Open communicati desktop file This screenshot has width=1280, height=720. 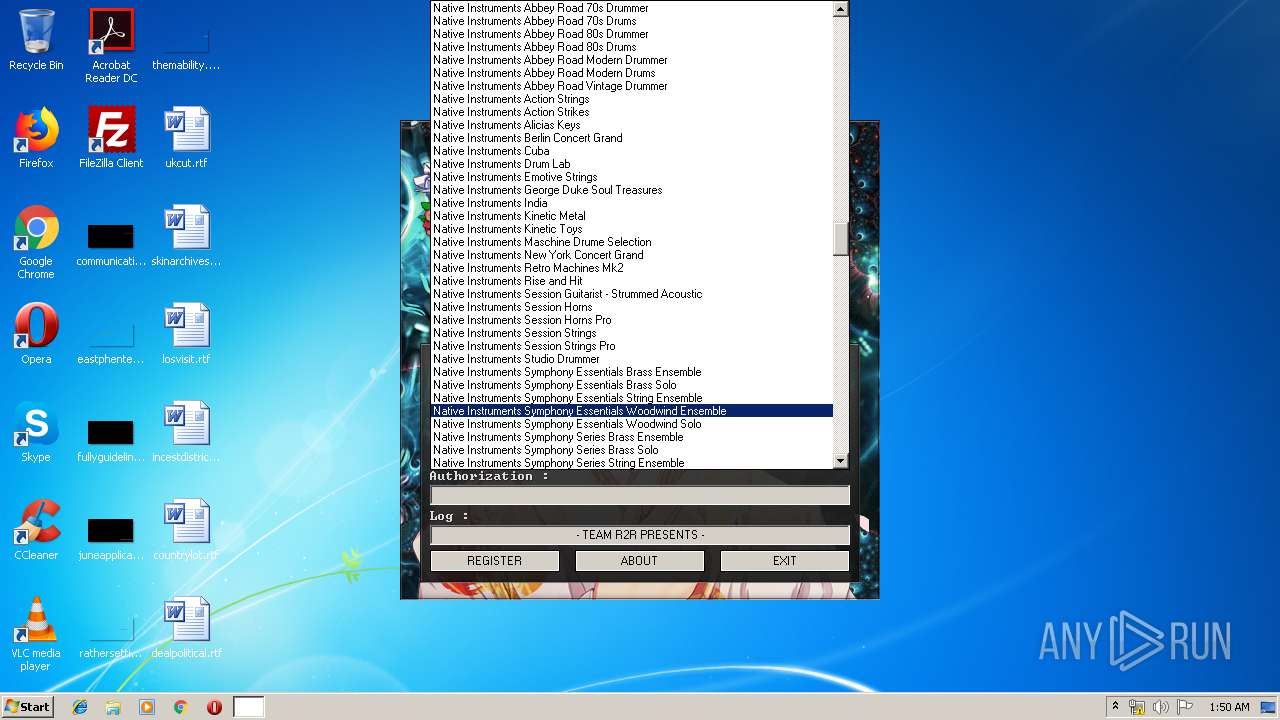pyautogui.click(x=111, y=242)
